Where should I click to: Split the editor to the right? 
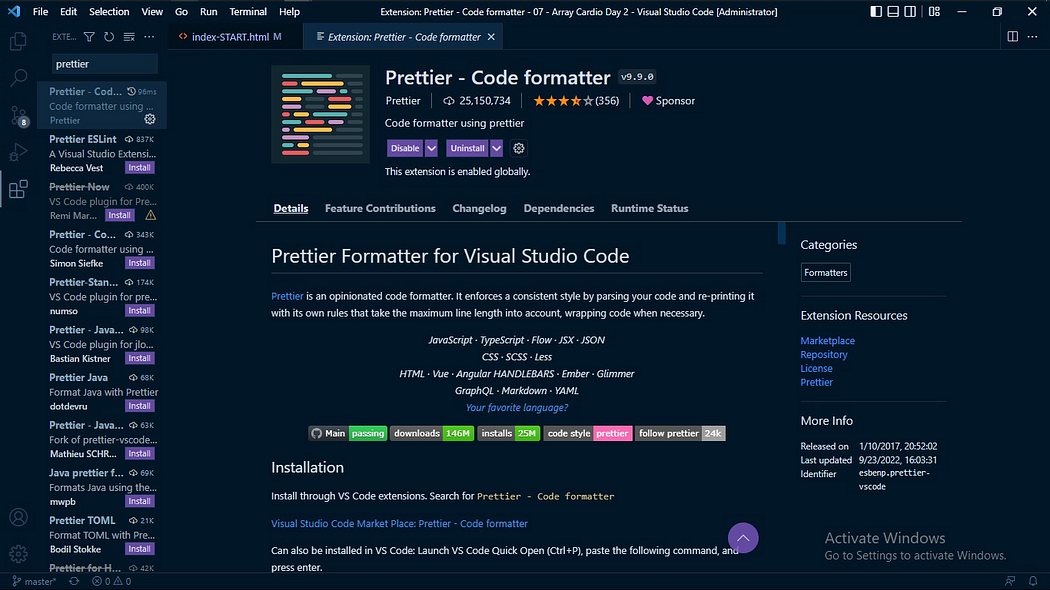click(x=1012, y=37)
